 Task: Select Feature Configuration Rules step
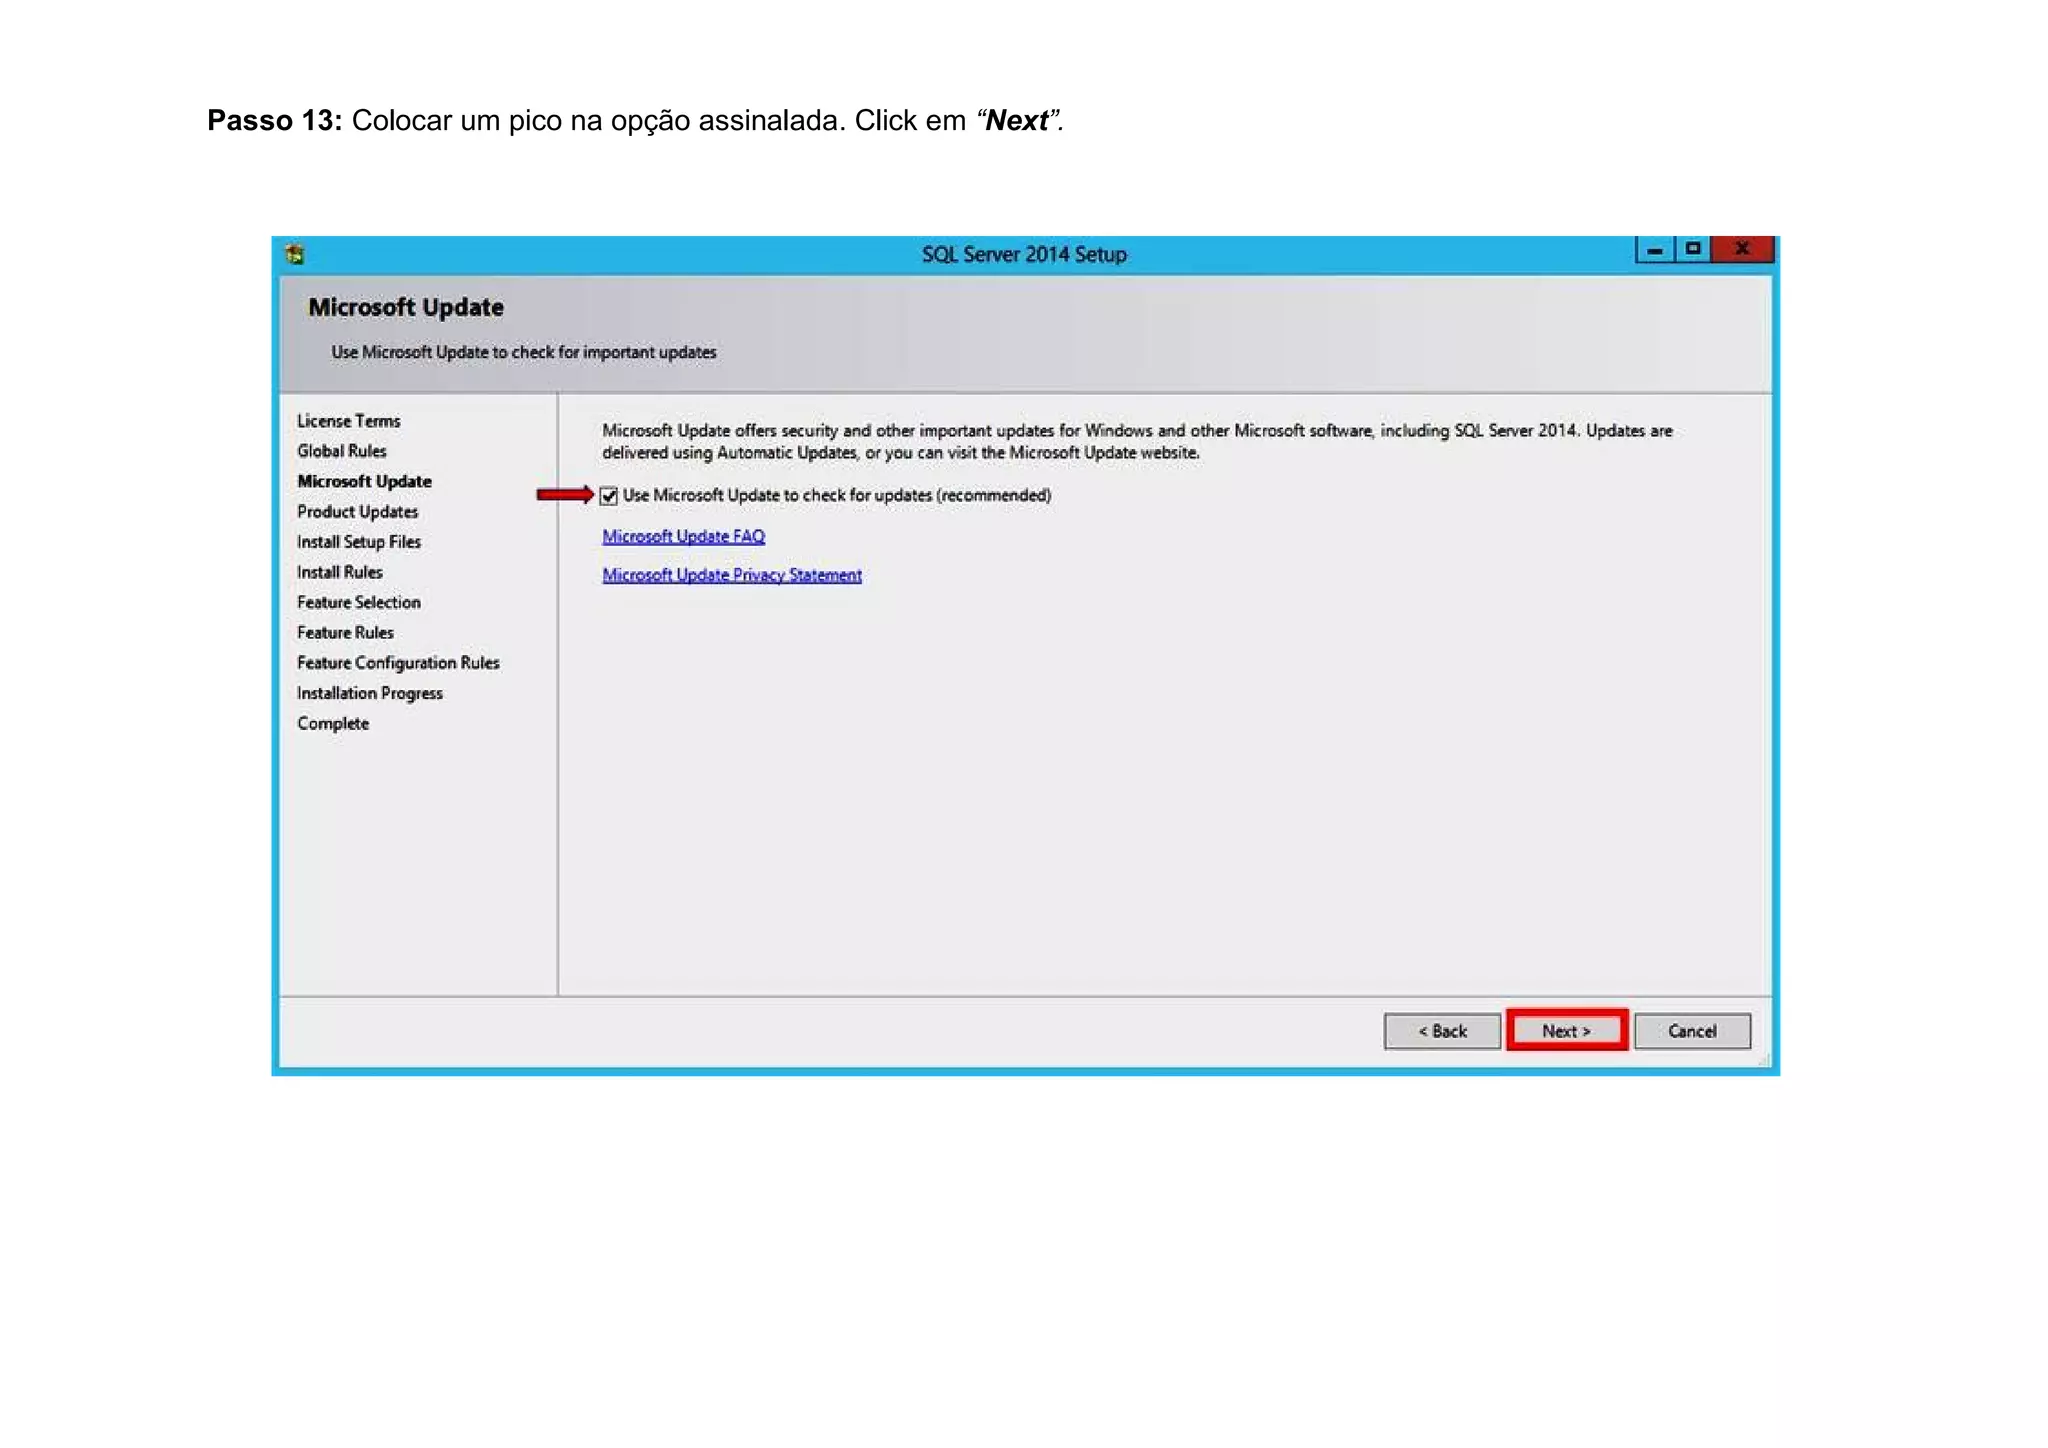click(x=397, y=663)
